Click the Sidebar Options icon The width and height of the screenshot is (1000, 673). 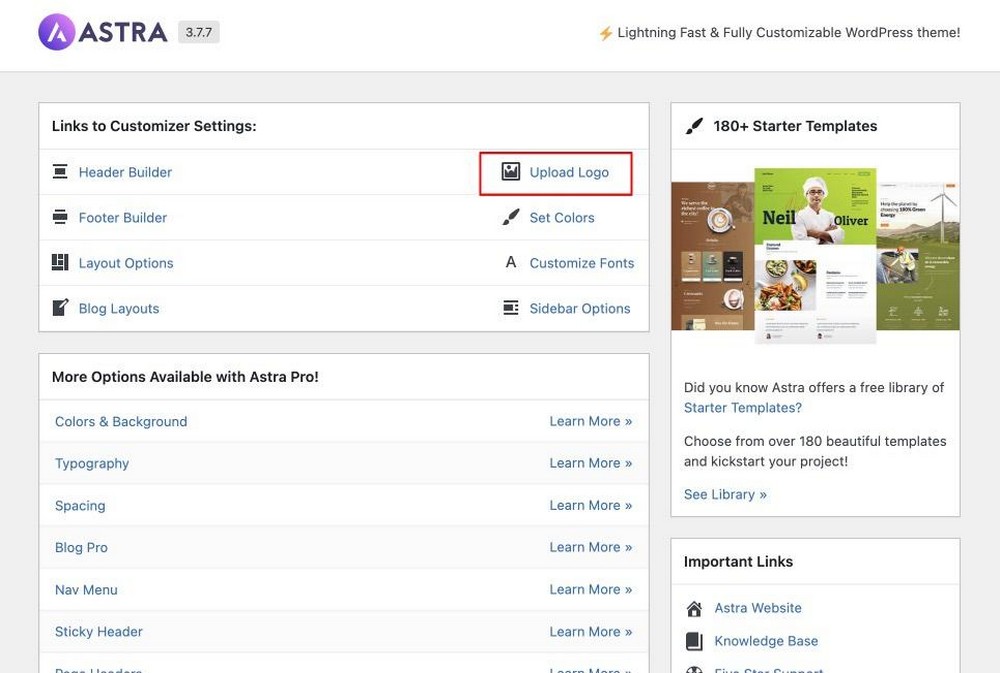coord(510,307)
